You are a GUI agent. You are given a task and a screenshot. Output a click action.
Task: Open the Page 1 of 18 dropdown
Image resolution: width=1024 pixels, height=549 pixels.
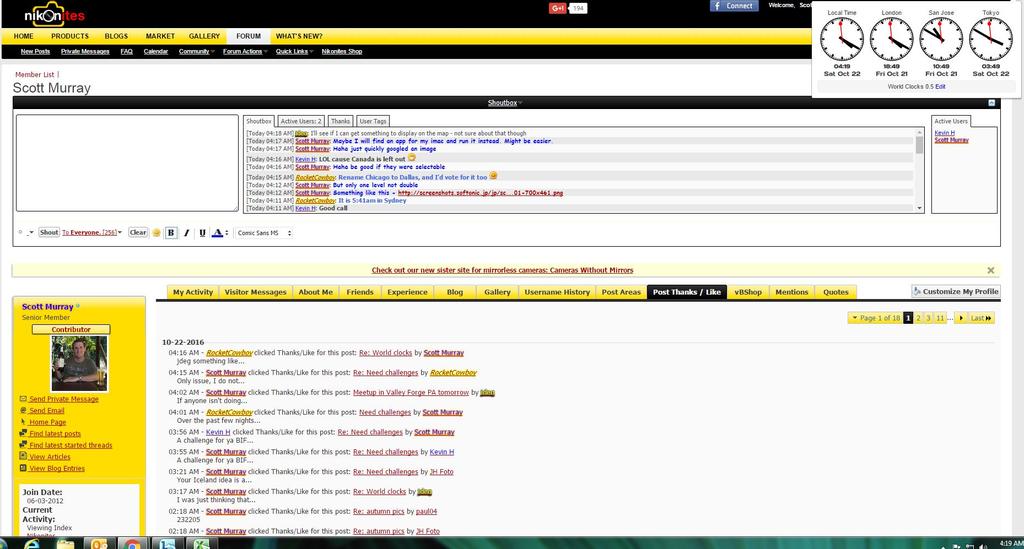pyautogui.click(x=874, y=318)
